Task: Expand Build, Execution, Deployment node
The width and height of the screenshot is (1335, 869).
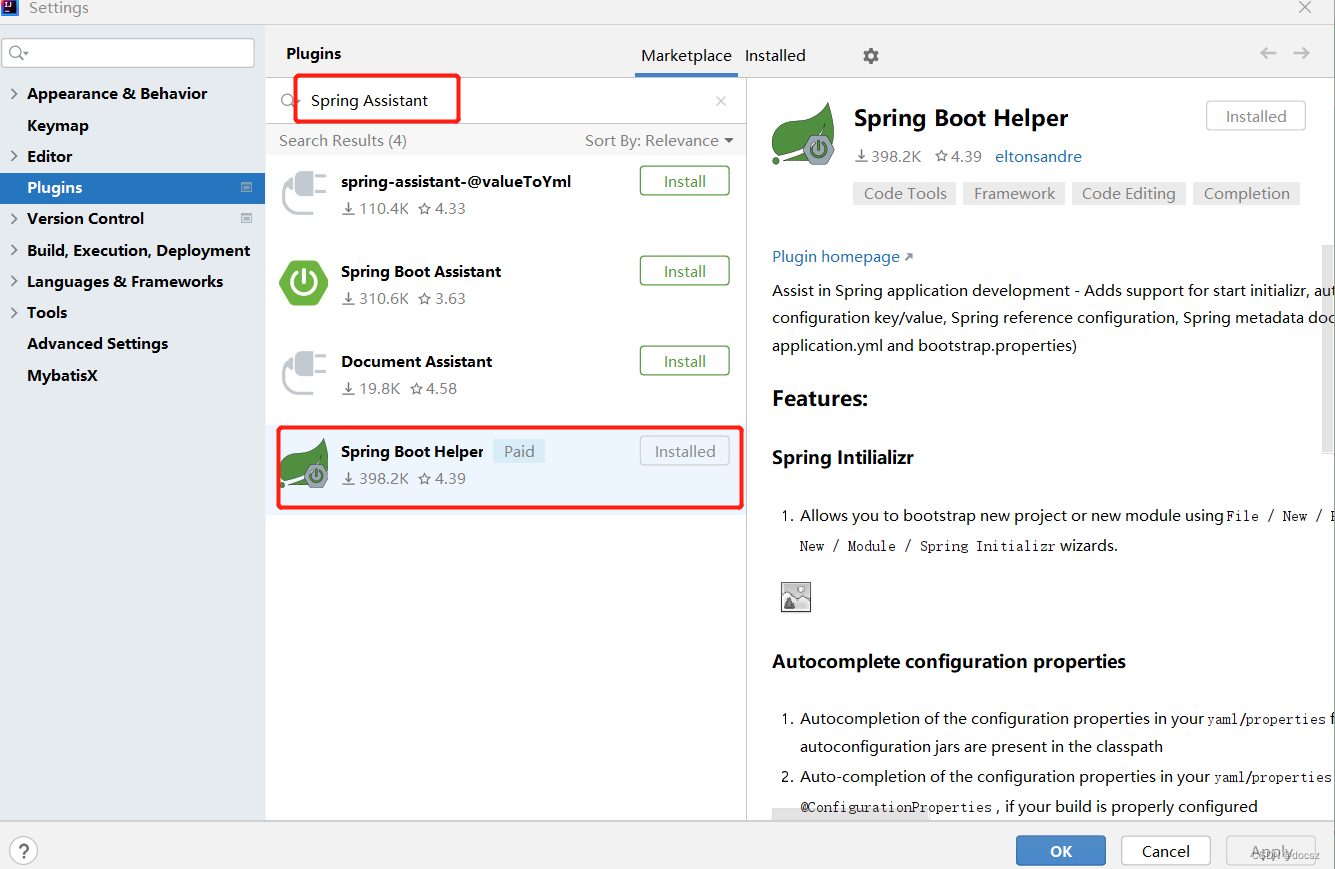Action: pos(13,250)
